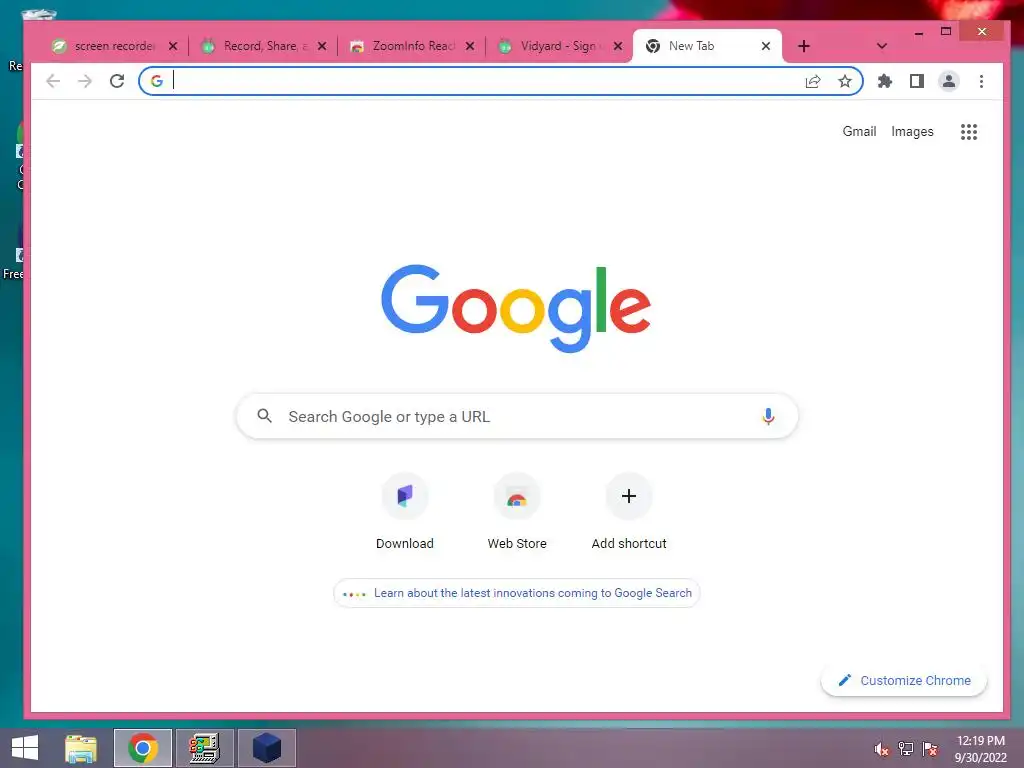Open the Web Store shortcut tile
Image resolution: width=1024 pixels, height=768 pixels.
pos(517,513)
